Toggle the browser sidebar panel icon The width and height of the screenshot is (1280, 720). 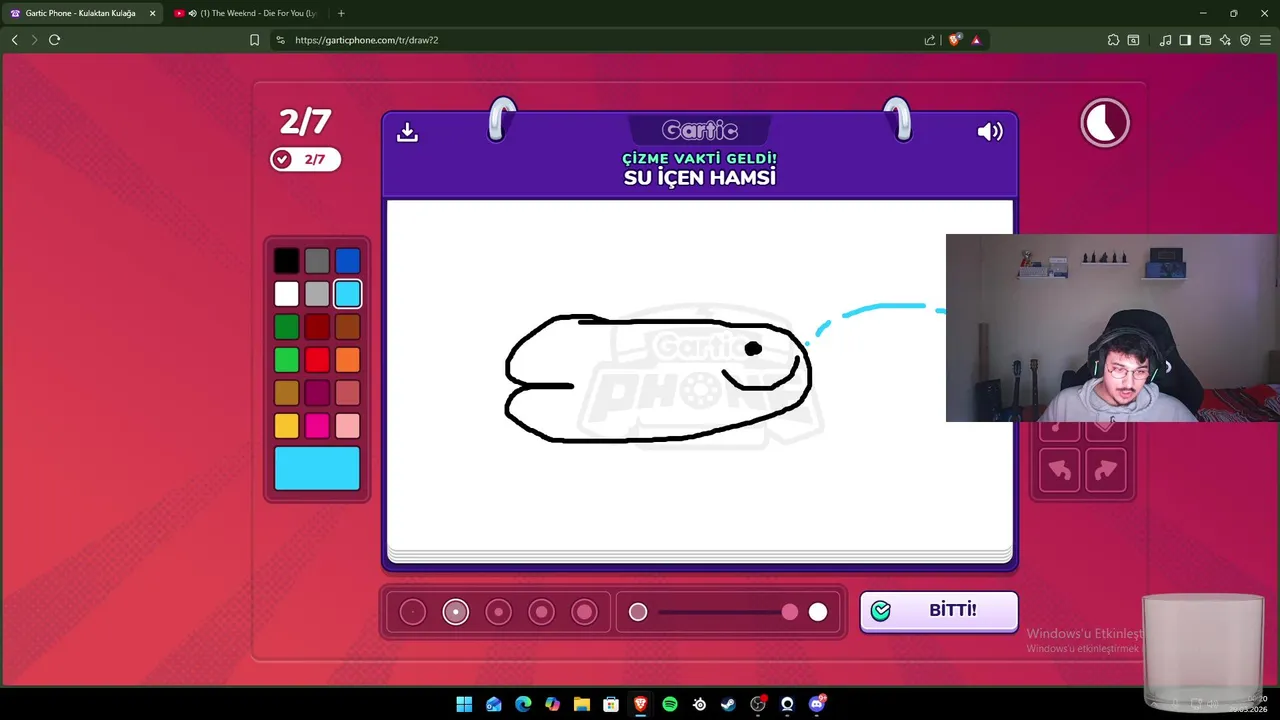1185,40
